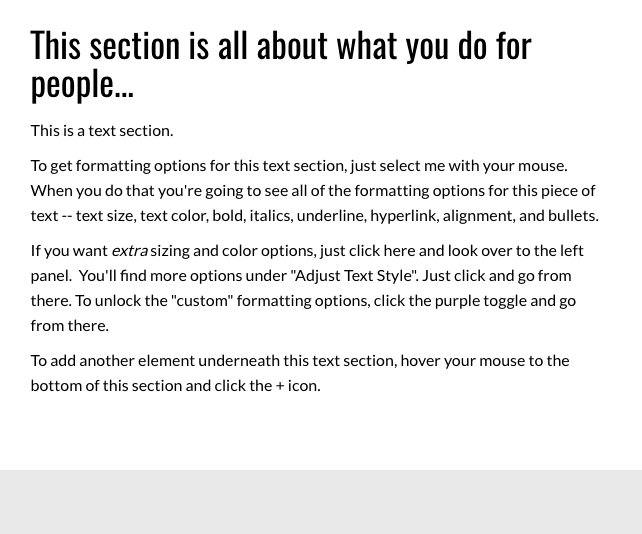Click the words "purple toggle"
The height and width of the screenshot is (534, 642).
pyautogui.click(x=480, y=301)
